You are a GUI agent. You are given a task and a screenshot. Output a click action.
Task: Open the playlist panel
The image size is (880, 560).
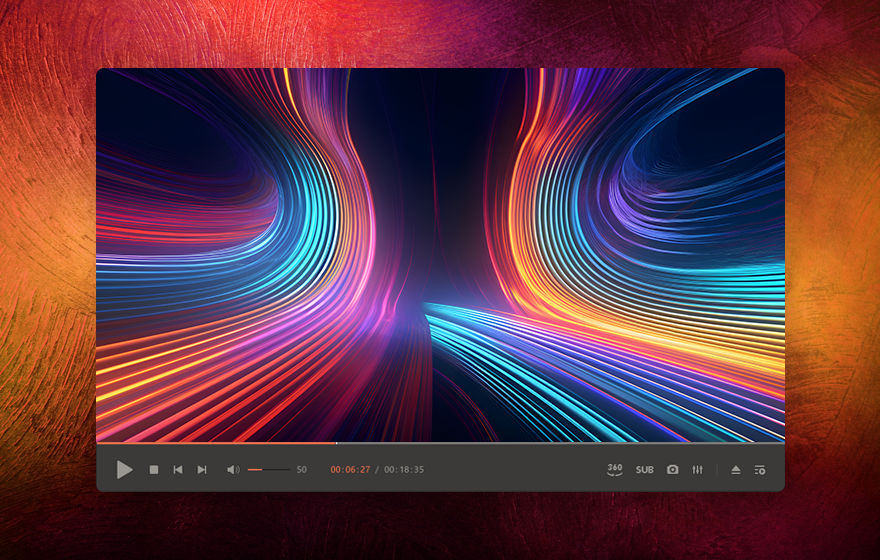tap(760, 470)
